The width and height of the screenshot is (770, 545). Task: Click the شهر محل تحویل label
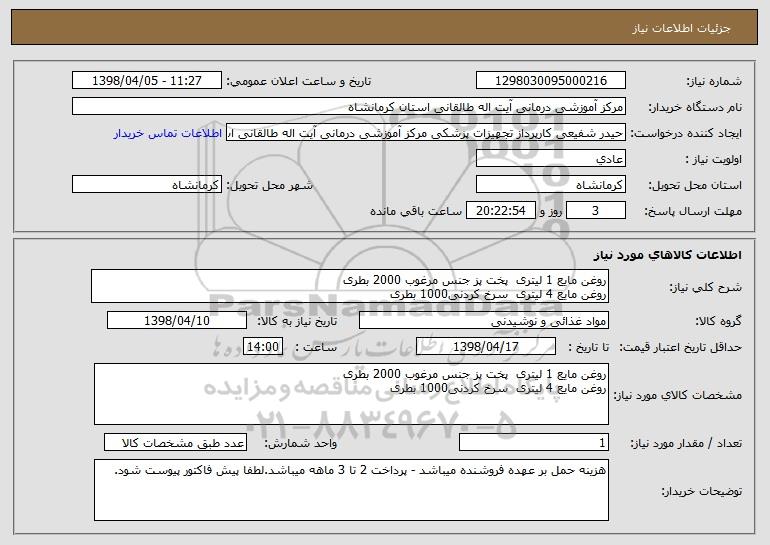click(x=270, y=186)
